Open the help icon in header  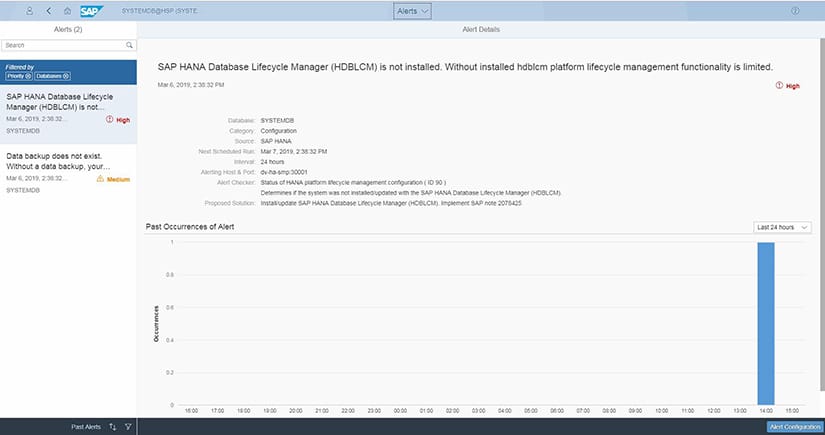(x=795, y=11)
